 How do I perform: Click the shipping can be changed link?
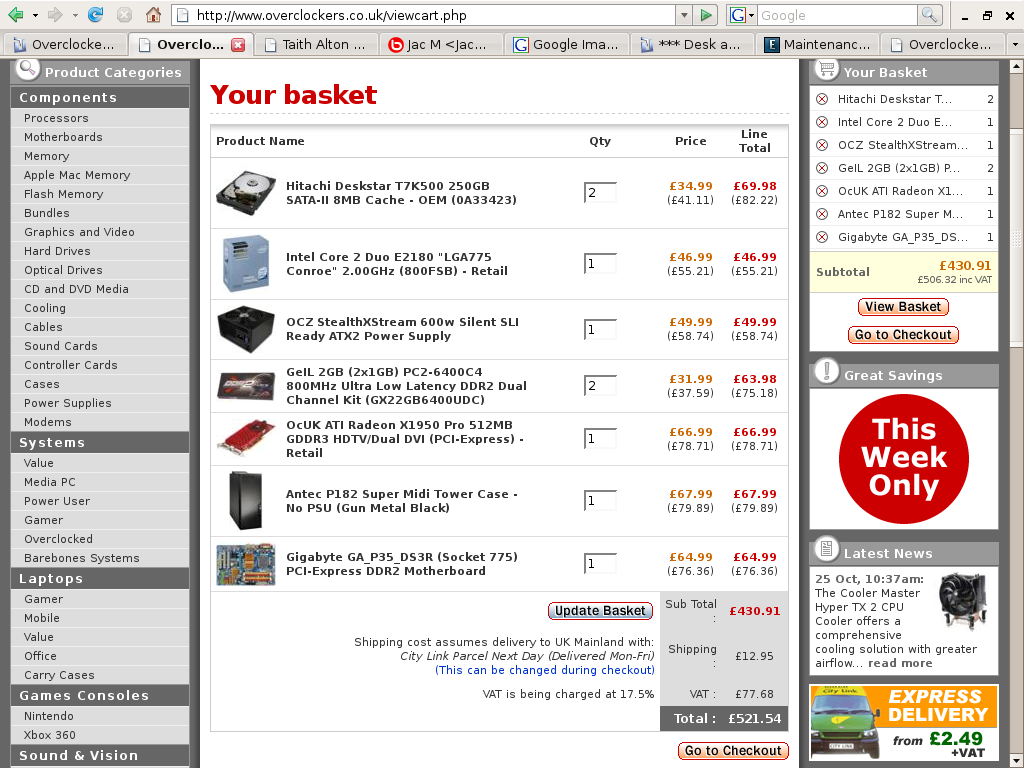[545, 670]
